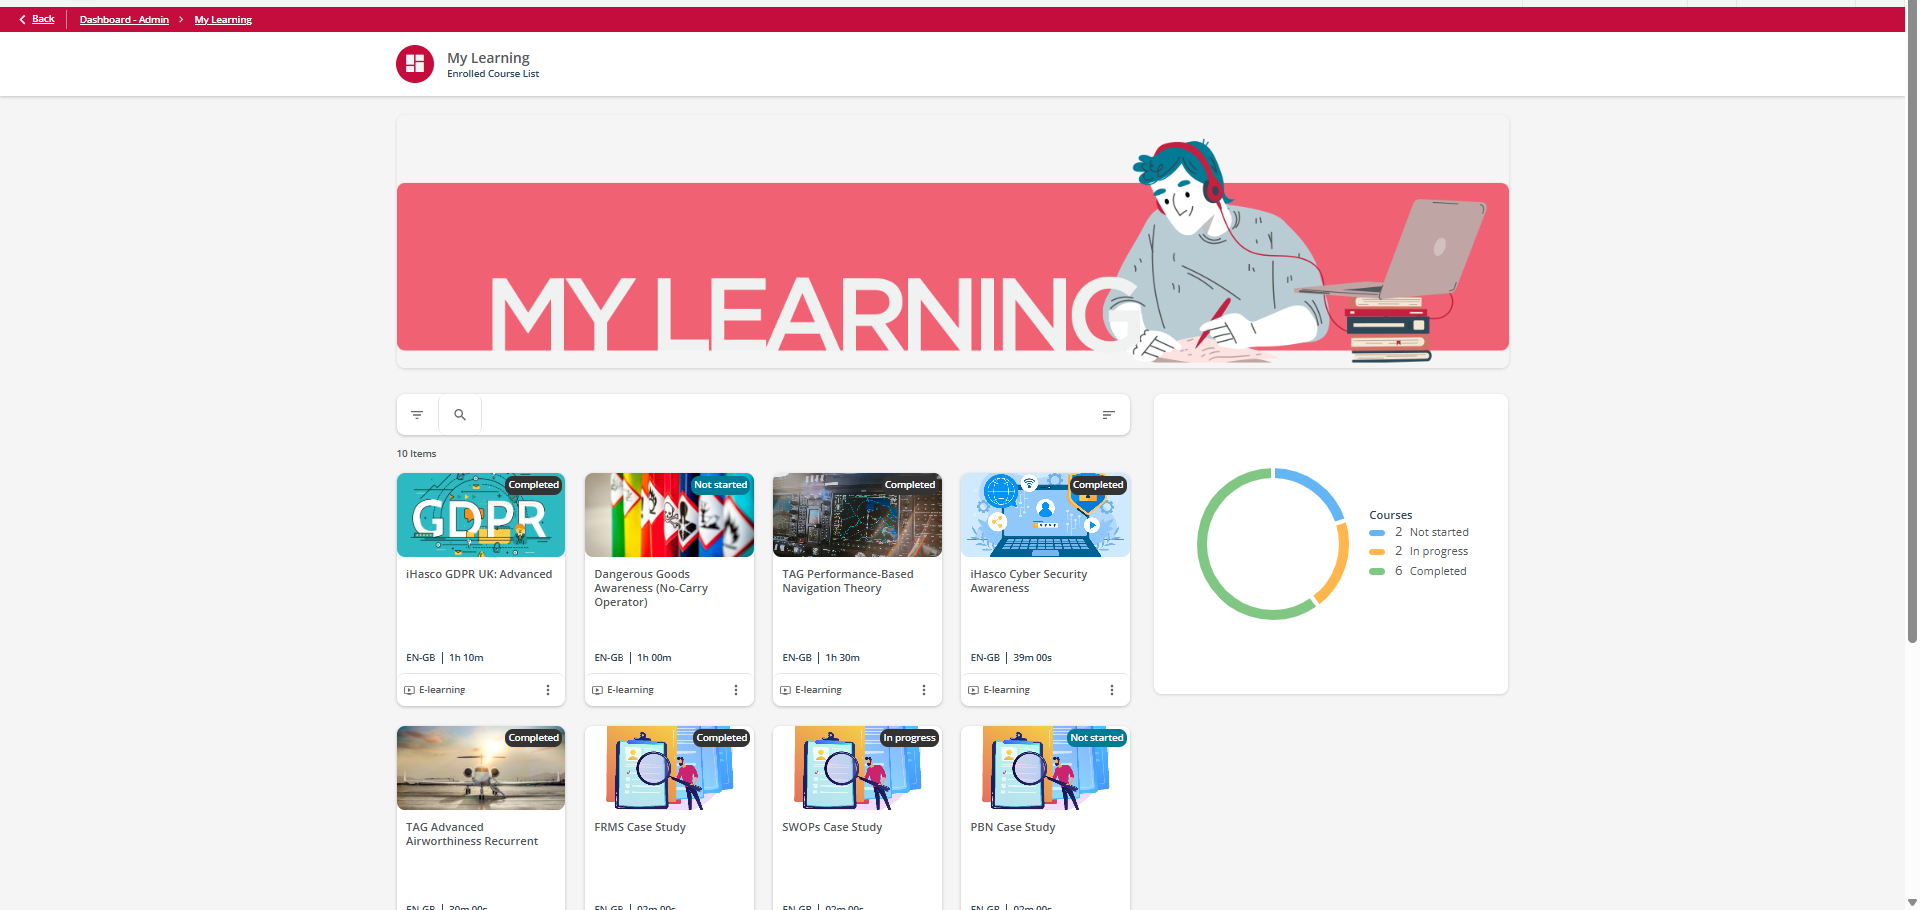1920x910 pixels.
Task: Open the sort icon at toolbar right
Action: coord(1108,415)
